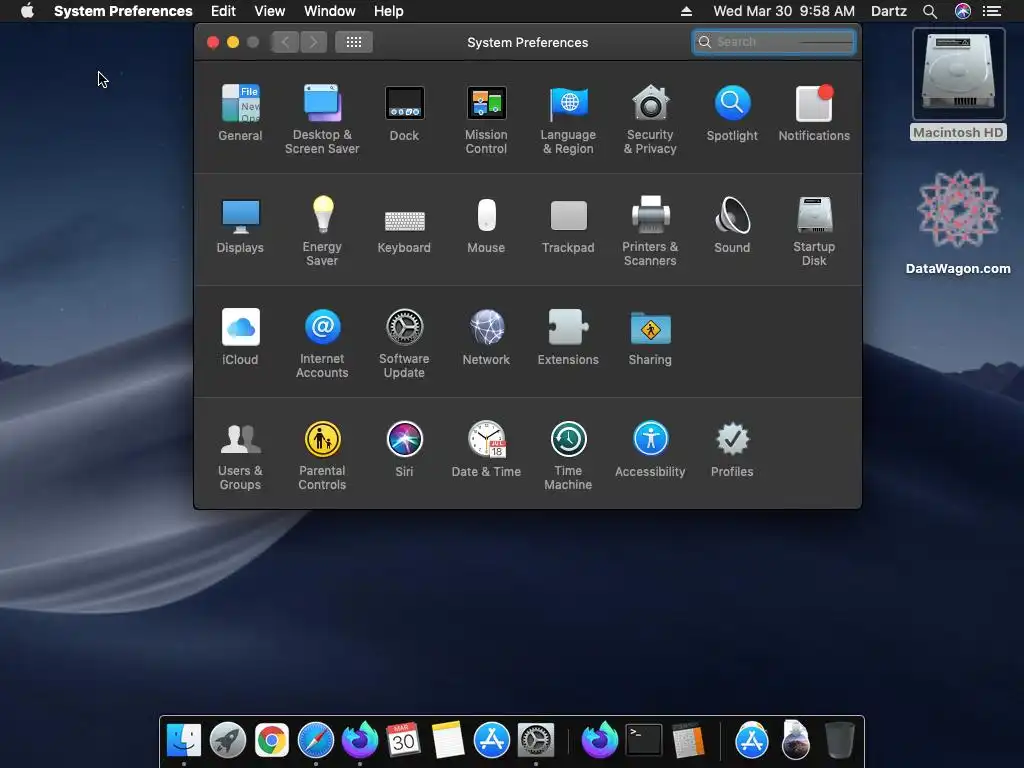The image size is (1024, 768).
Task: Open Users & Groups preferences
Action: point(240,455)
